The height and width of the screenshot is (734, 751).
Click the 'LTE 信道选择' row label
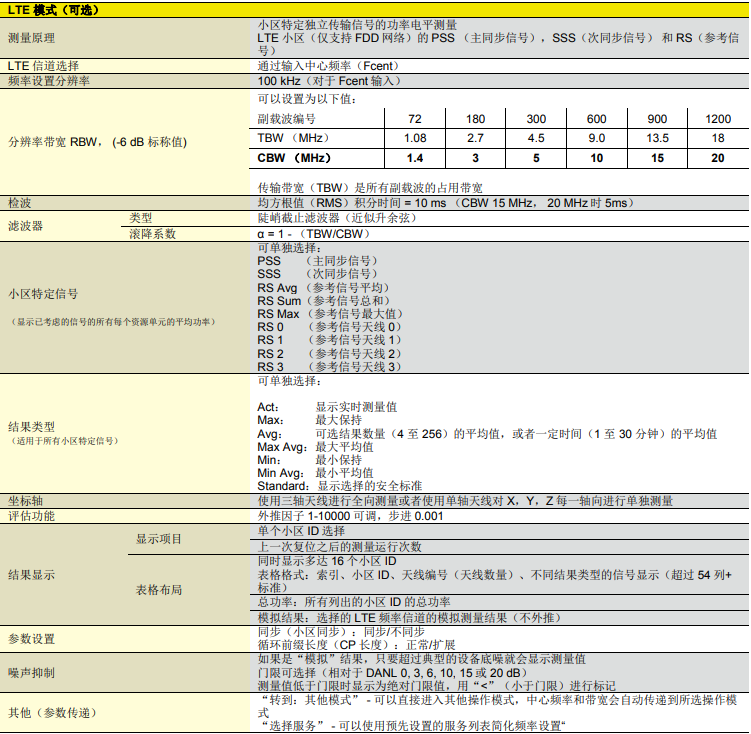click(43, 65)
